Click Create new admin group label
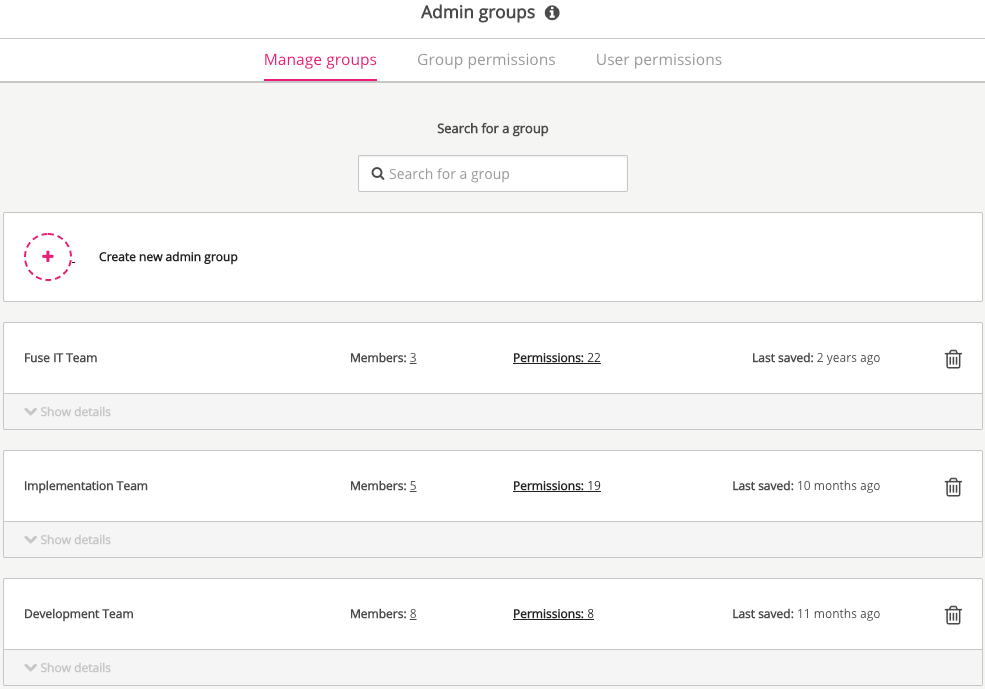Viewport: 985px width, 689px height. pos(168,257)
